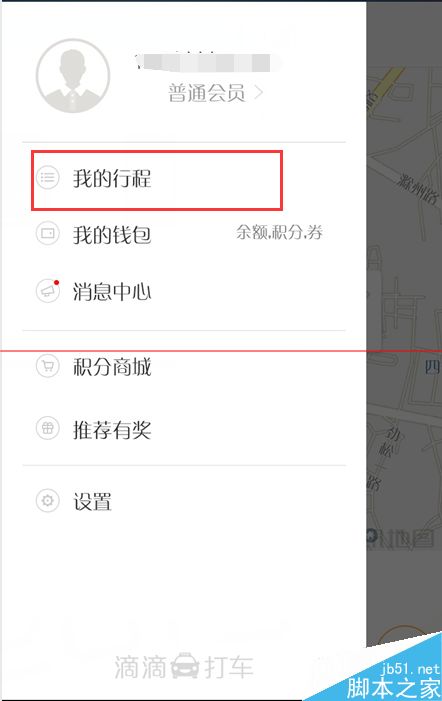Open the 我的行程 list icon
This screenshot has width=442, height=701.
pos(47,177)
